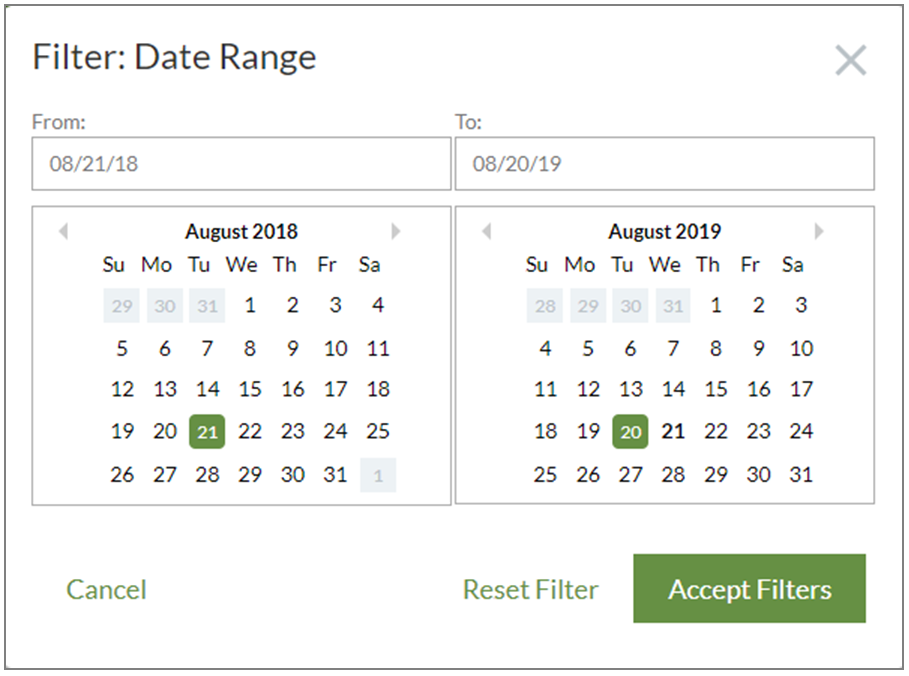Screen dimensions: 909x676
Task: Go to next month in To calendar
Action: 819,231
